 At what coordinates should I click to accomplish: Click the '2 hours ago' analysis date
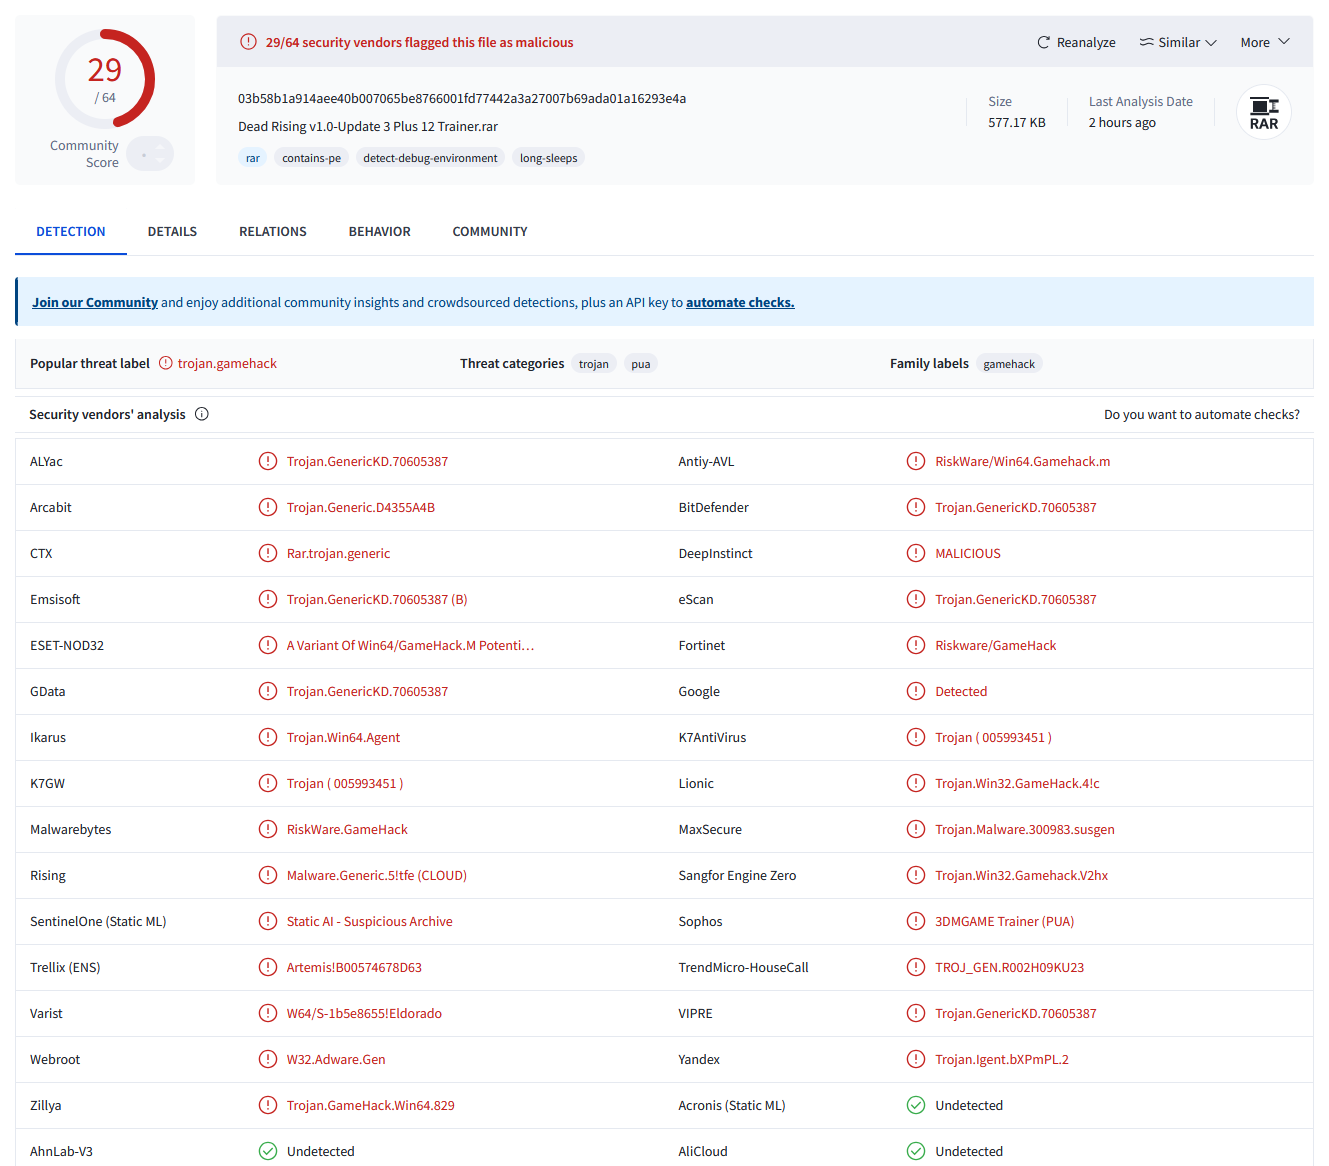[1122, 122]
